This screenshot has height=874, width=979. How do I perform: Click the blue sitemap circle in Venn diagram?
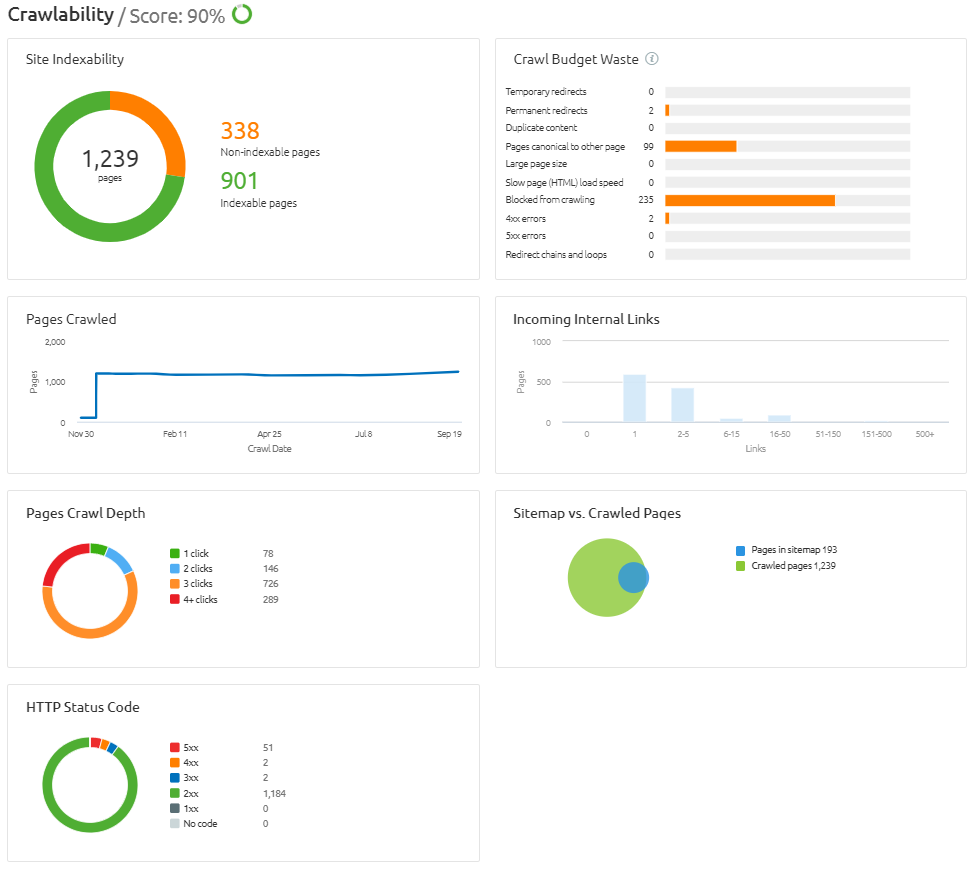click(634, 577)
